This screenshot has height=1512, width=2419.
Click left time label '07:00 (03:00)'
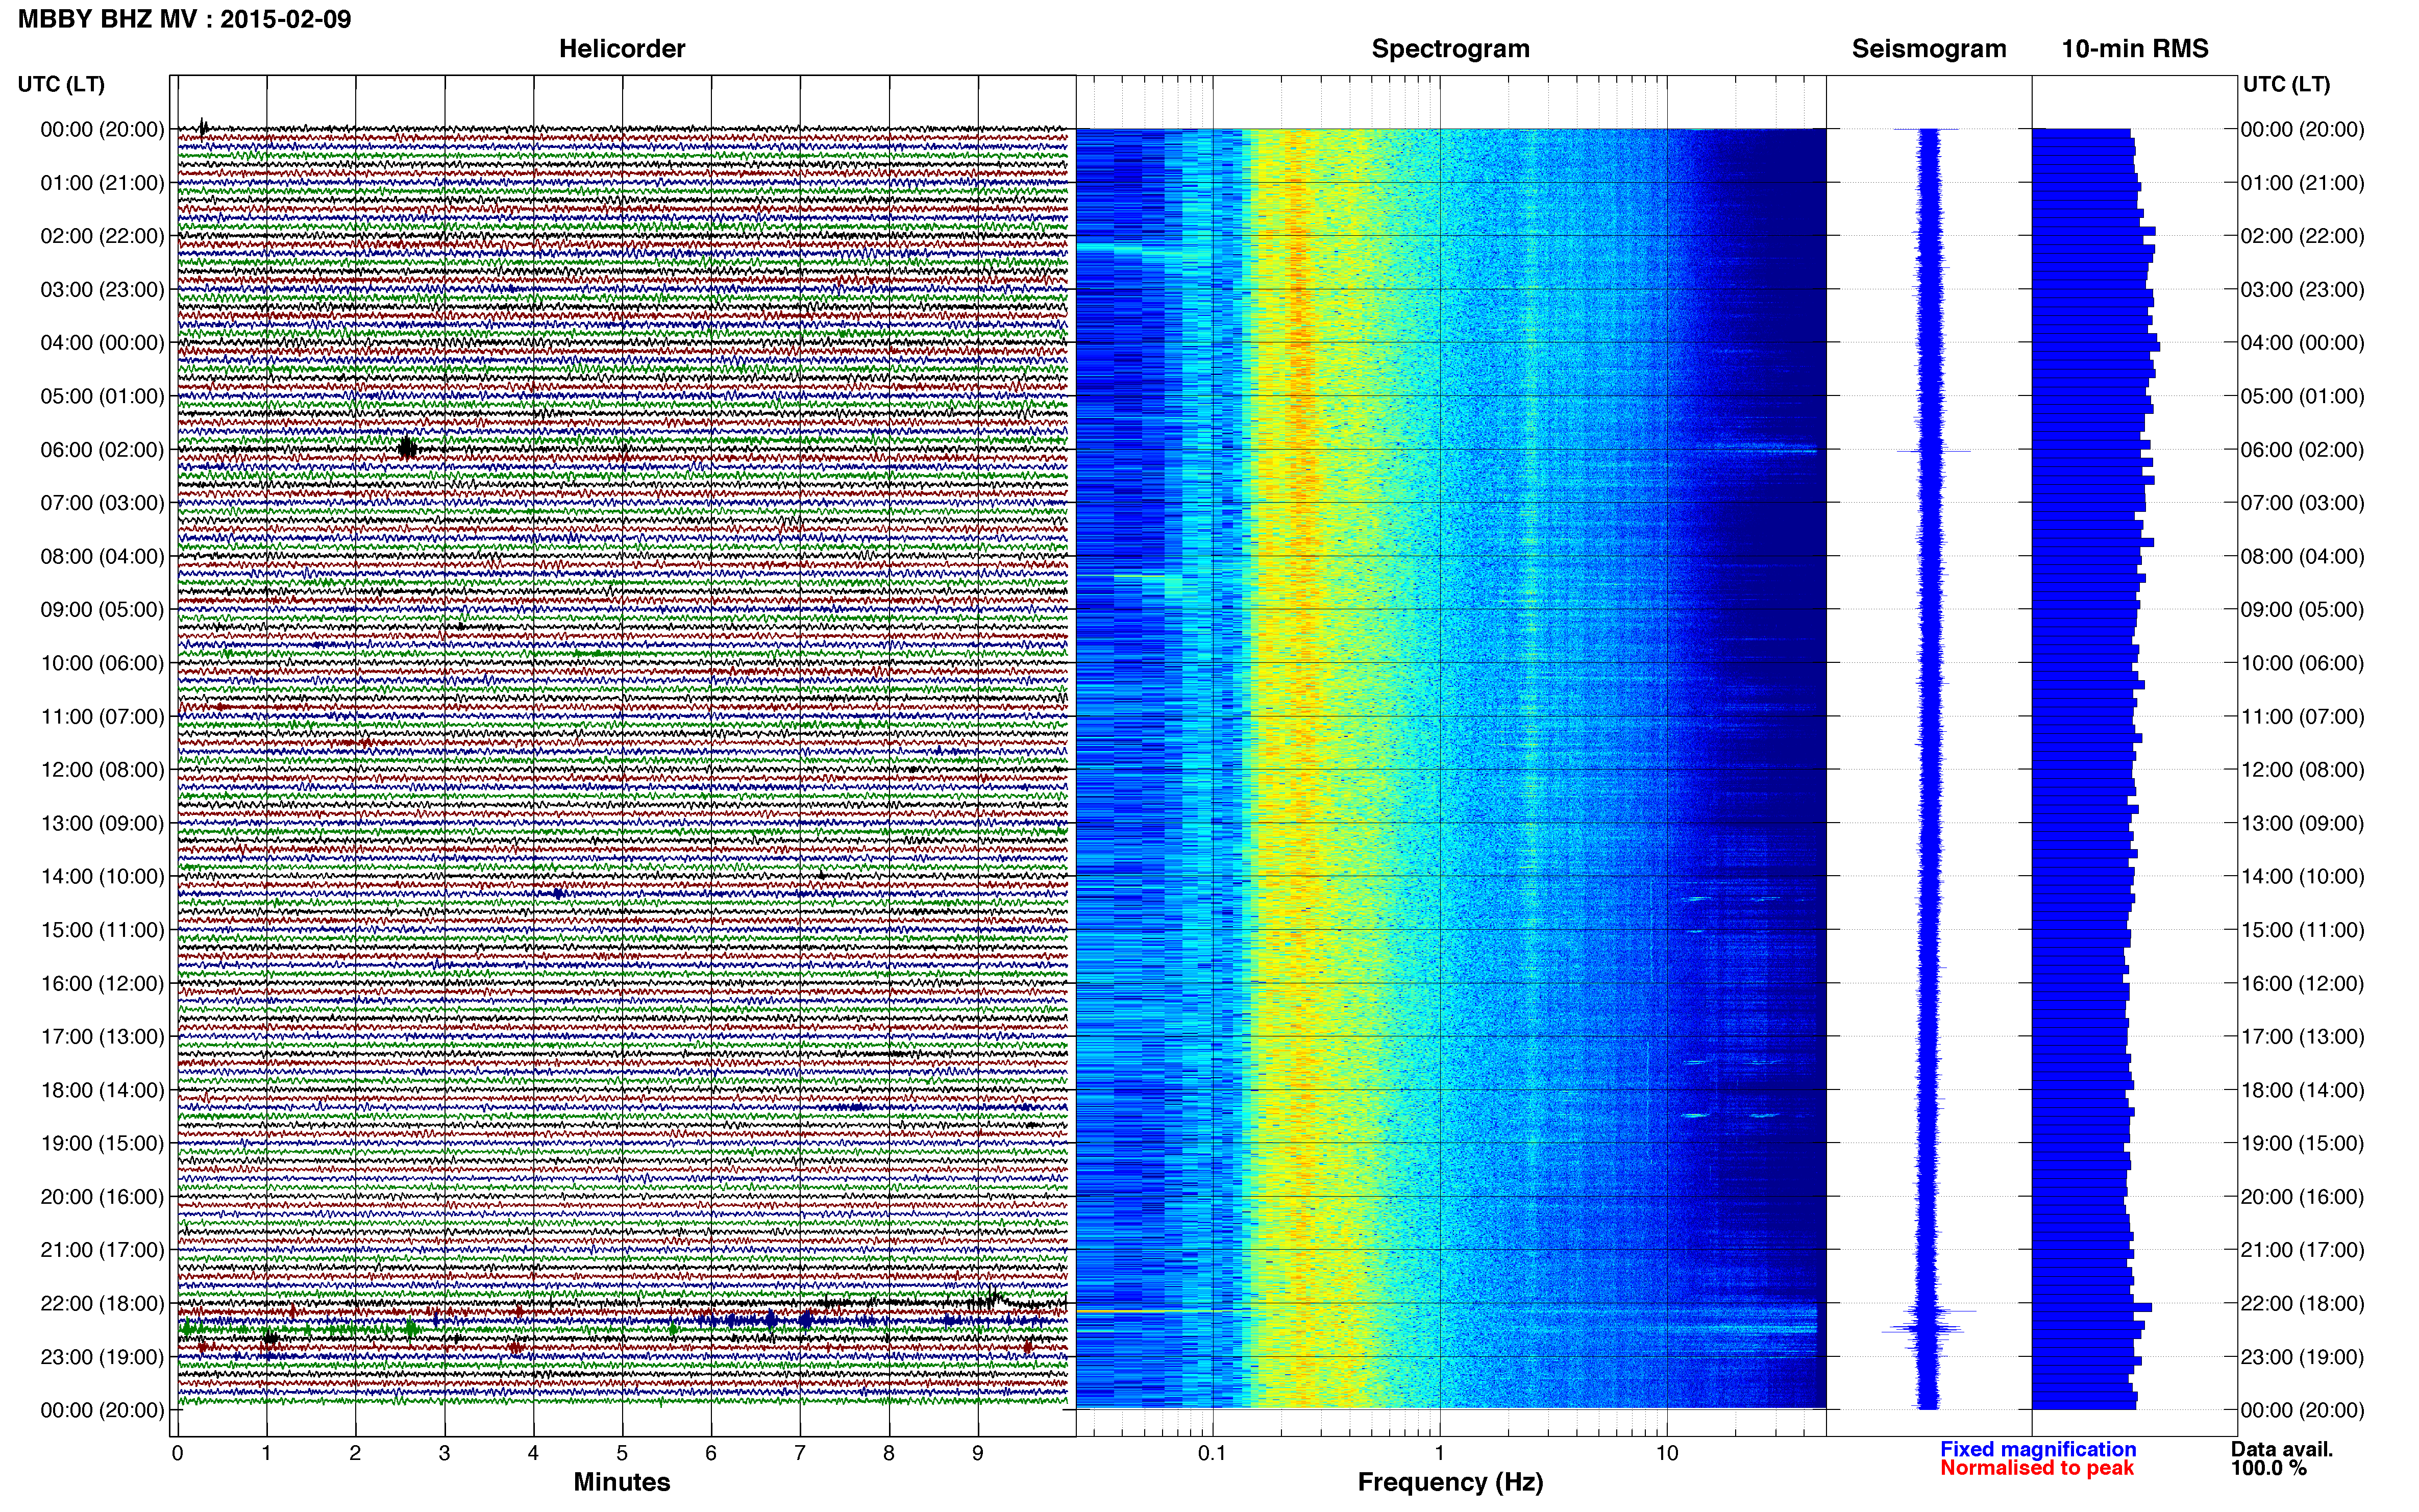click(x=102, y=503)
